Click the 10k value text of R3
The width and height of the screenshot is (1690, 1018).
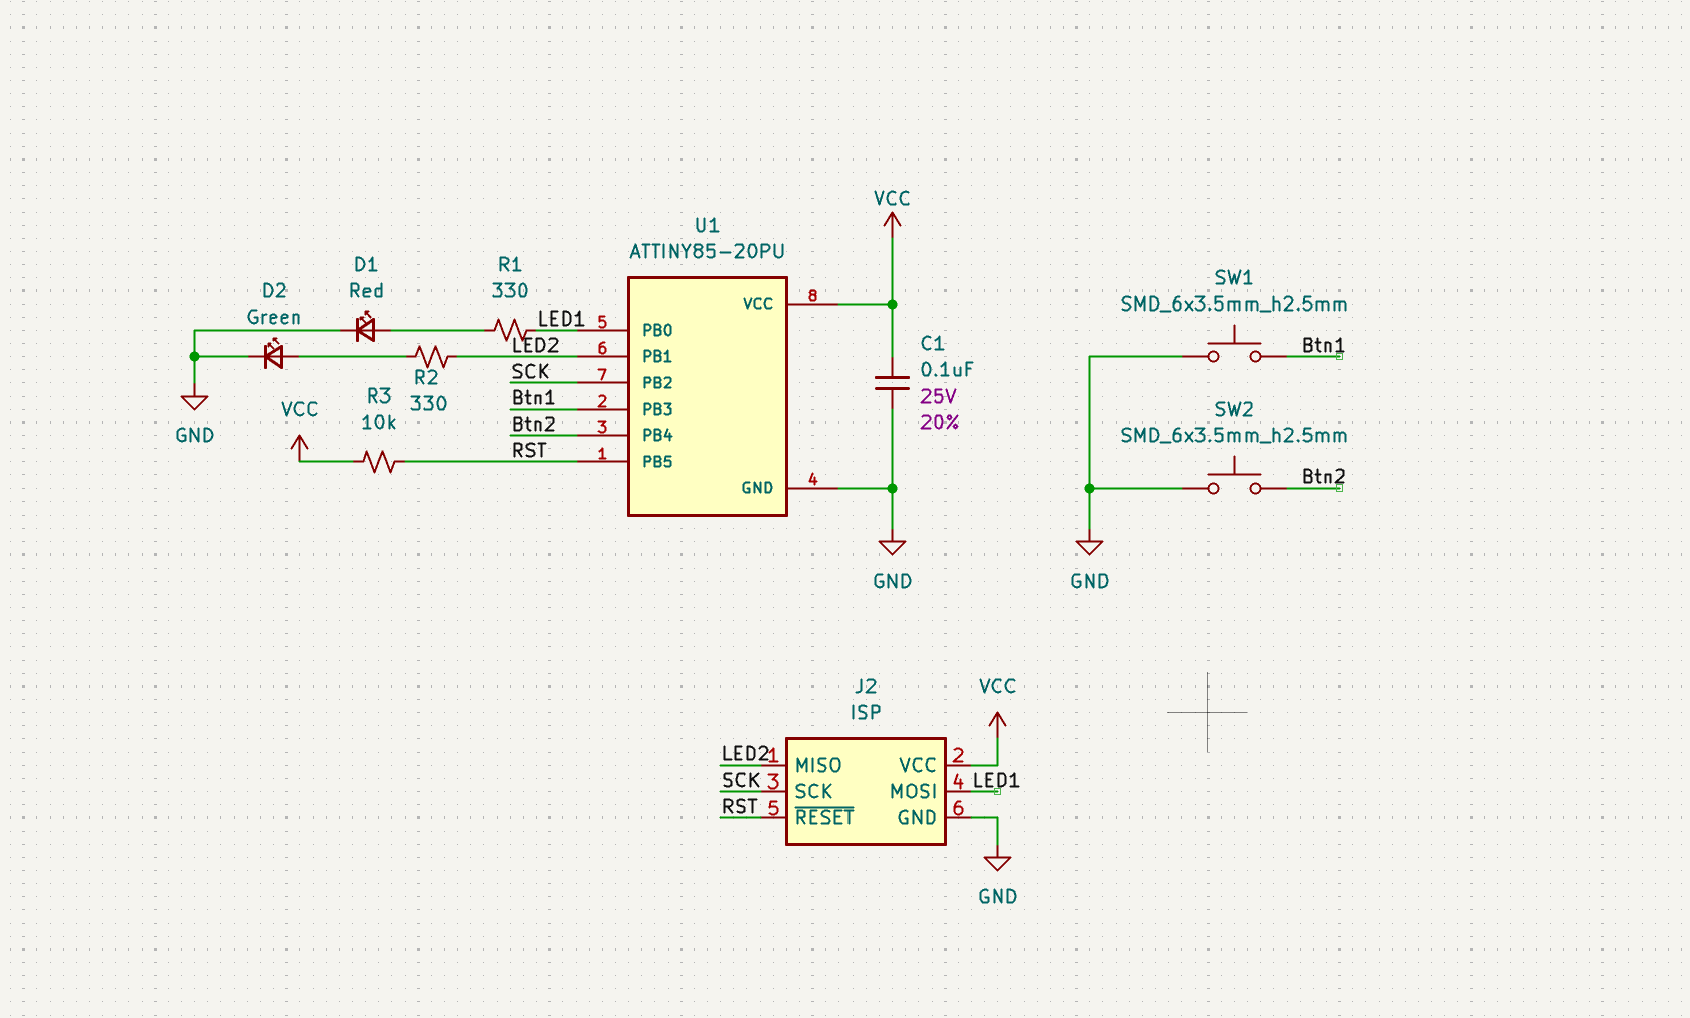click(x=379, y=422)
